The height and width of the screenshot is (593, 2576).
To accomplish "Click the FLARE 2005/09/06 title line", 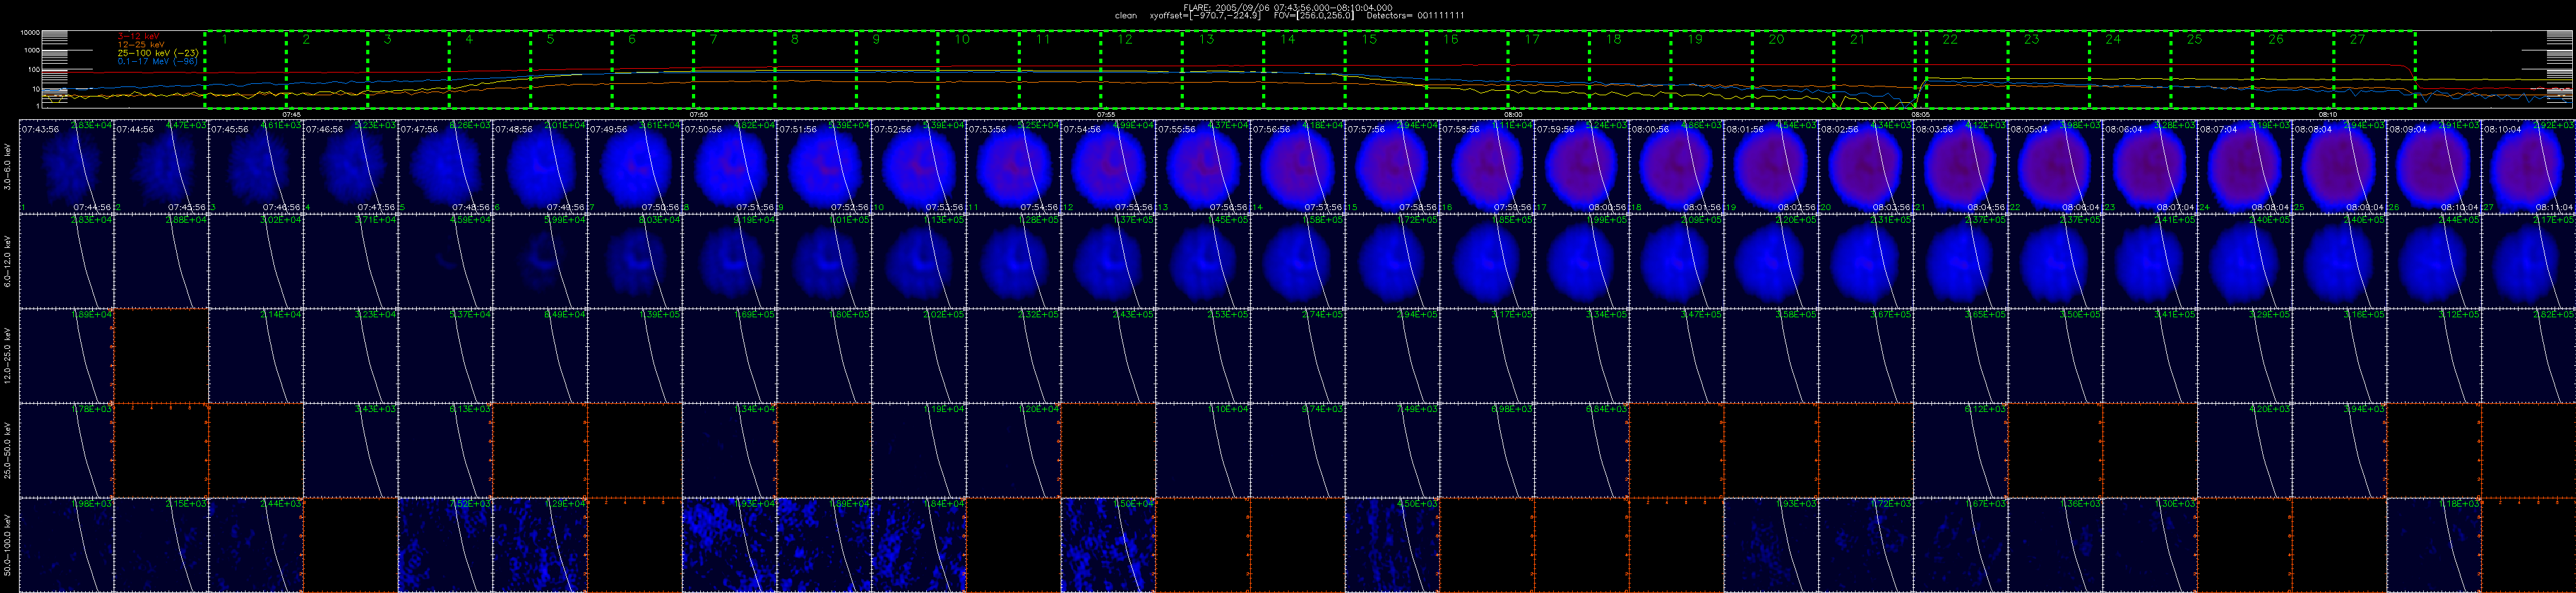I will coord(1287,7).
